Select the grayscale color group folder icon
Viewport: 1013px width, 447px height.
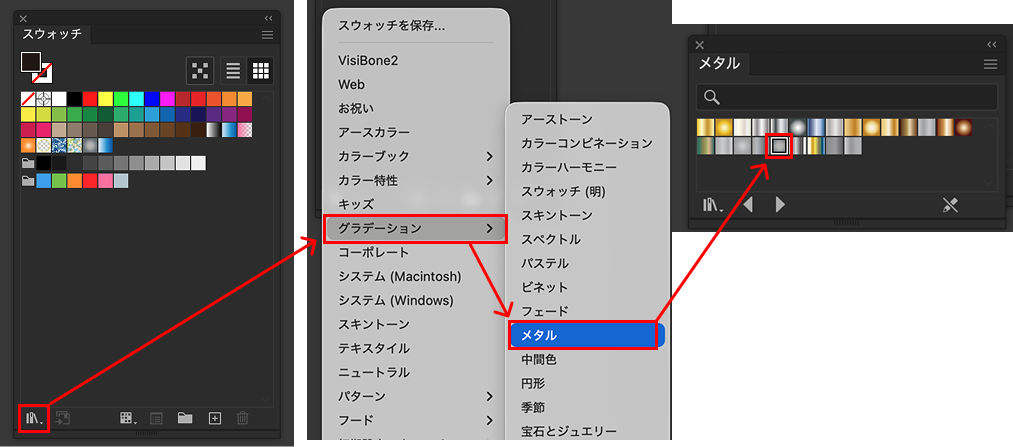point(28,163)
